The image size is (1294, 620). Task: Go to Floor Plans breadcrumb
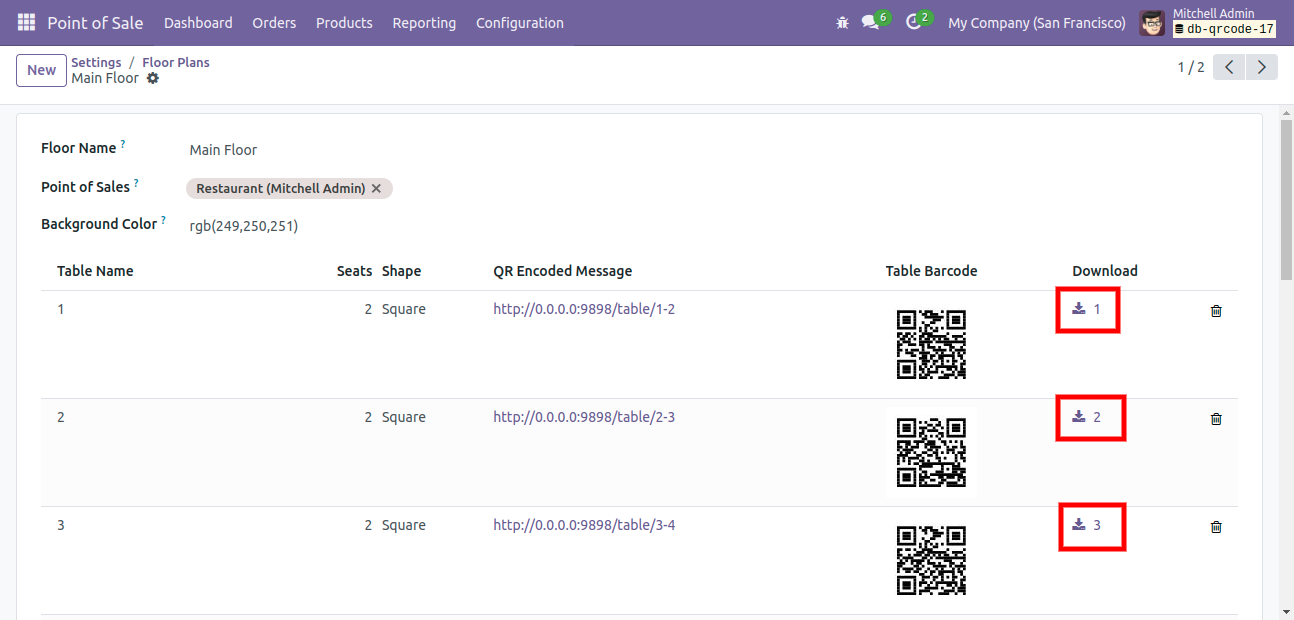click(x=176, y=62)
